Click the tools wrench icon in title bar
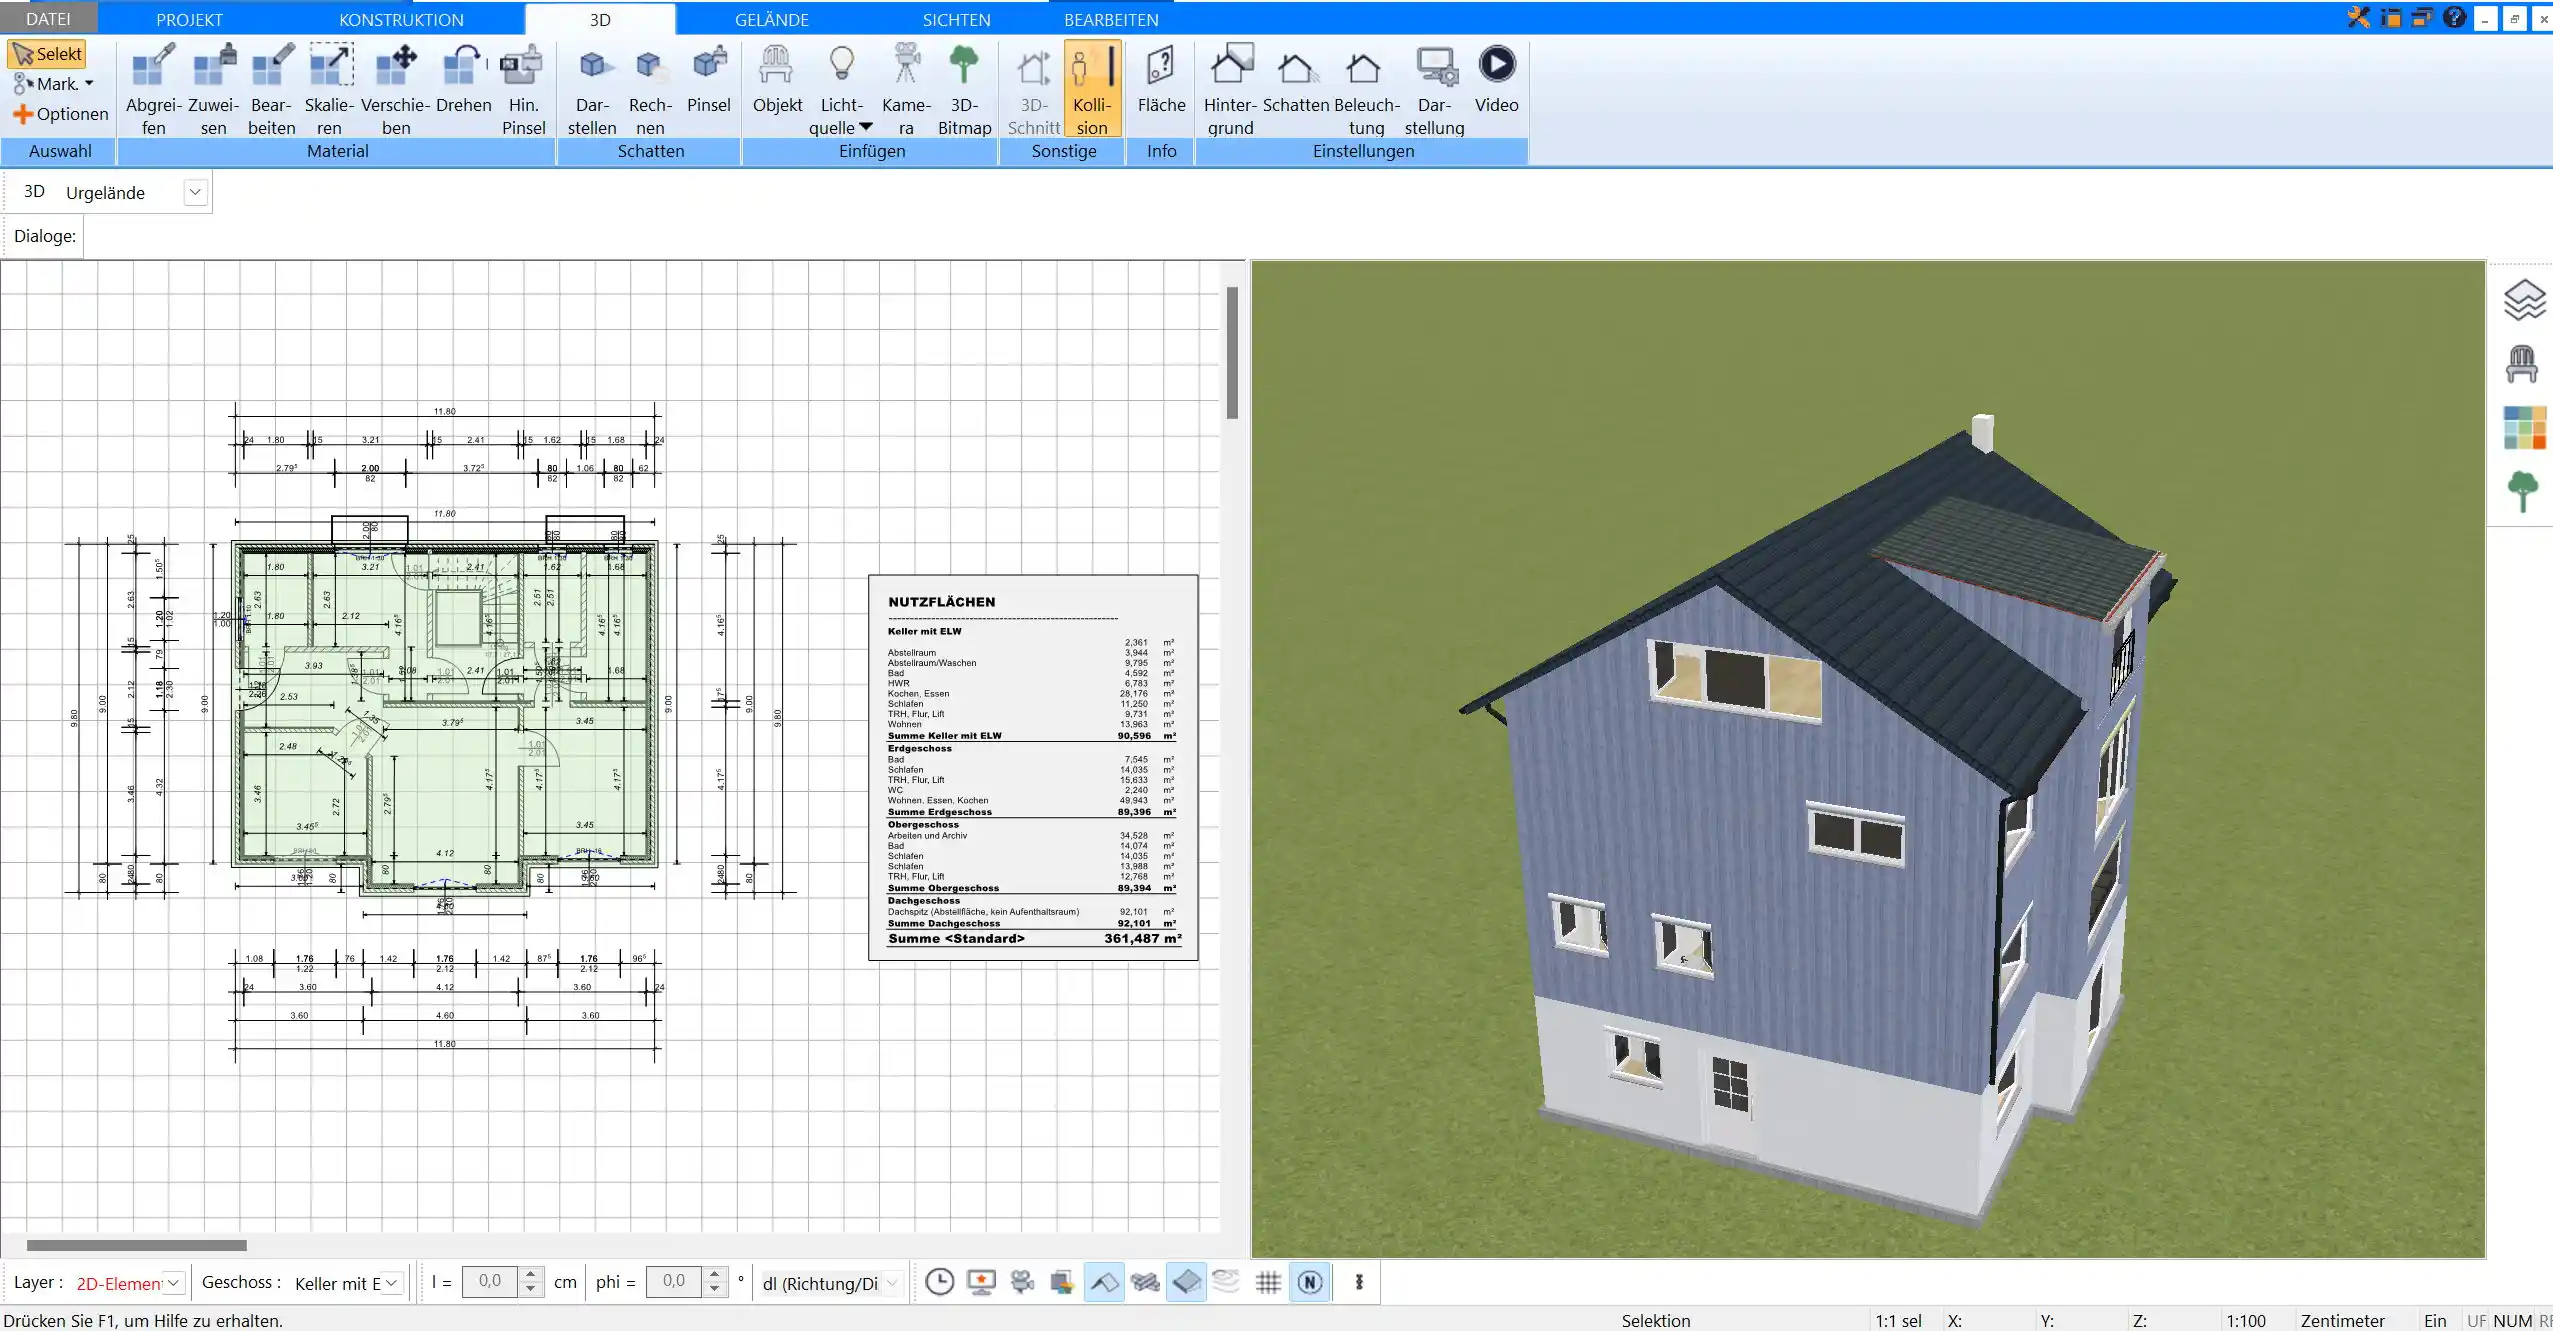The width and height of the screenshot is (2553, 1331). [x=2359, y=17]
